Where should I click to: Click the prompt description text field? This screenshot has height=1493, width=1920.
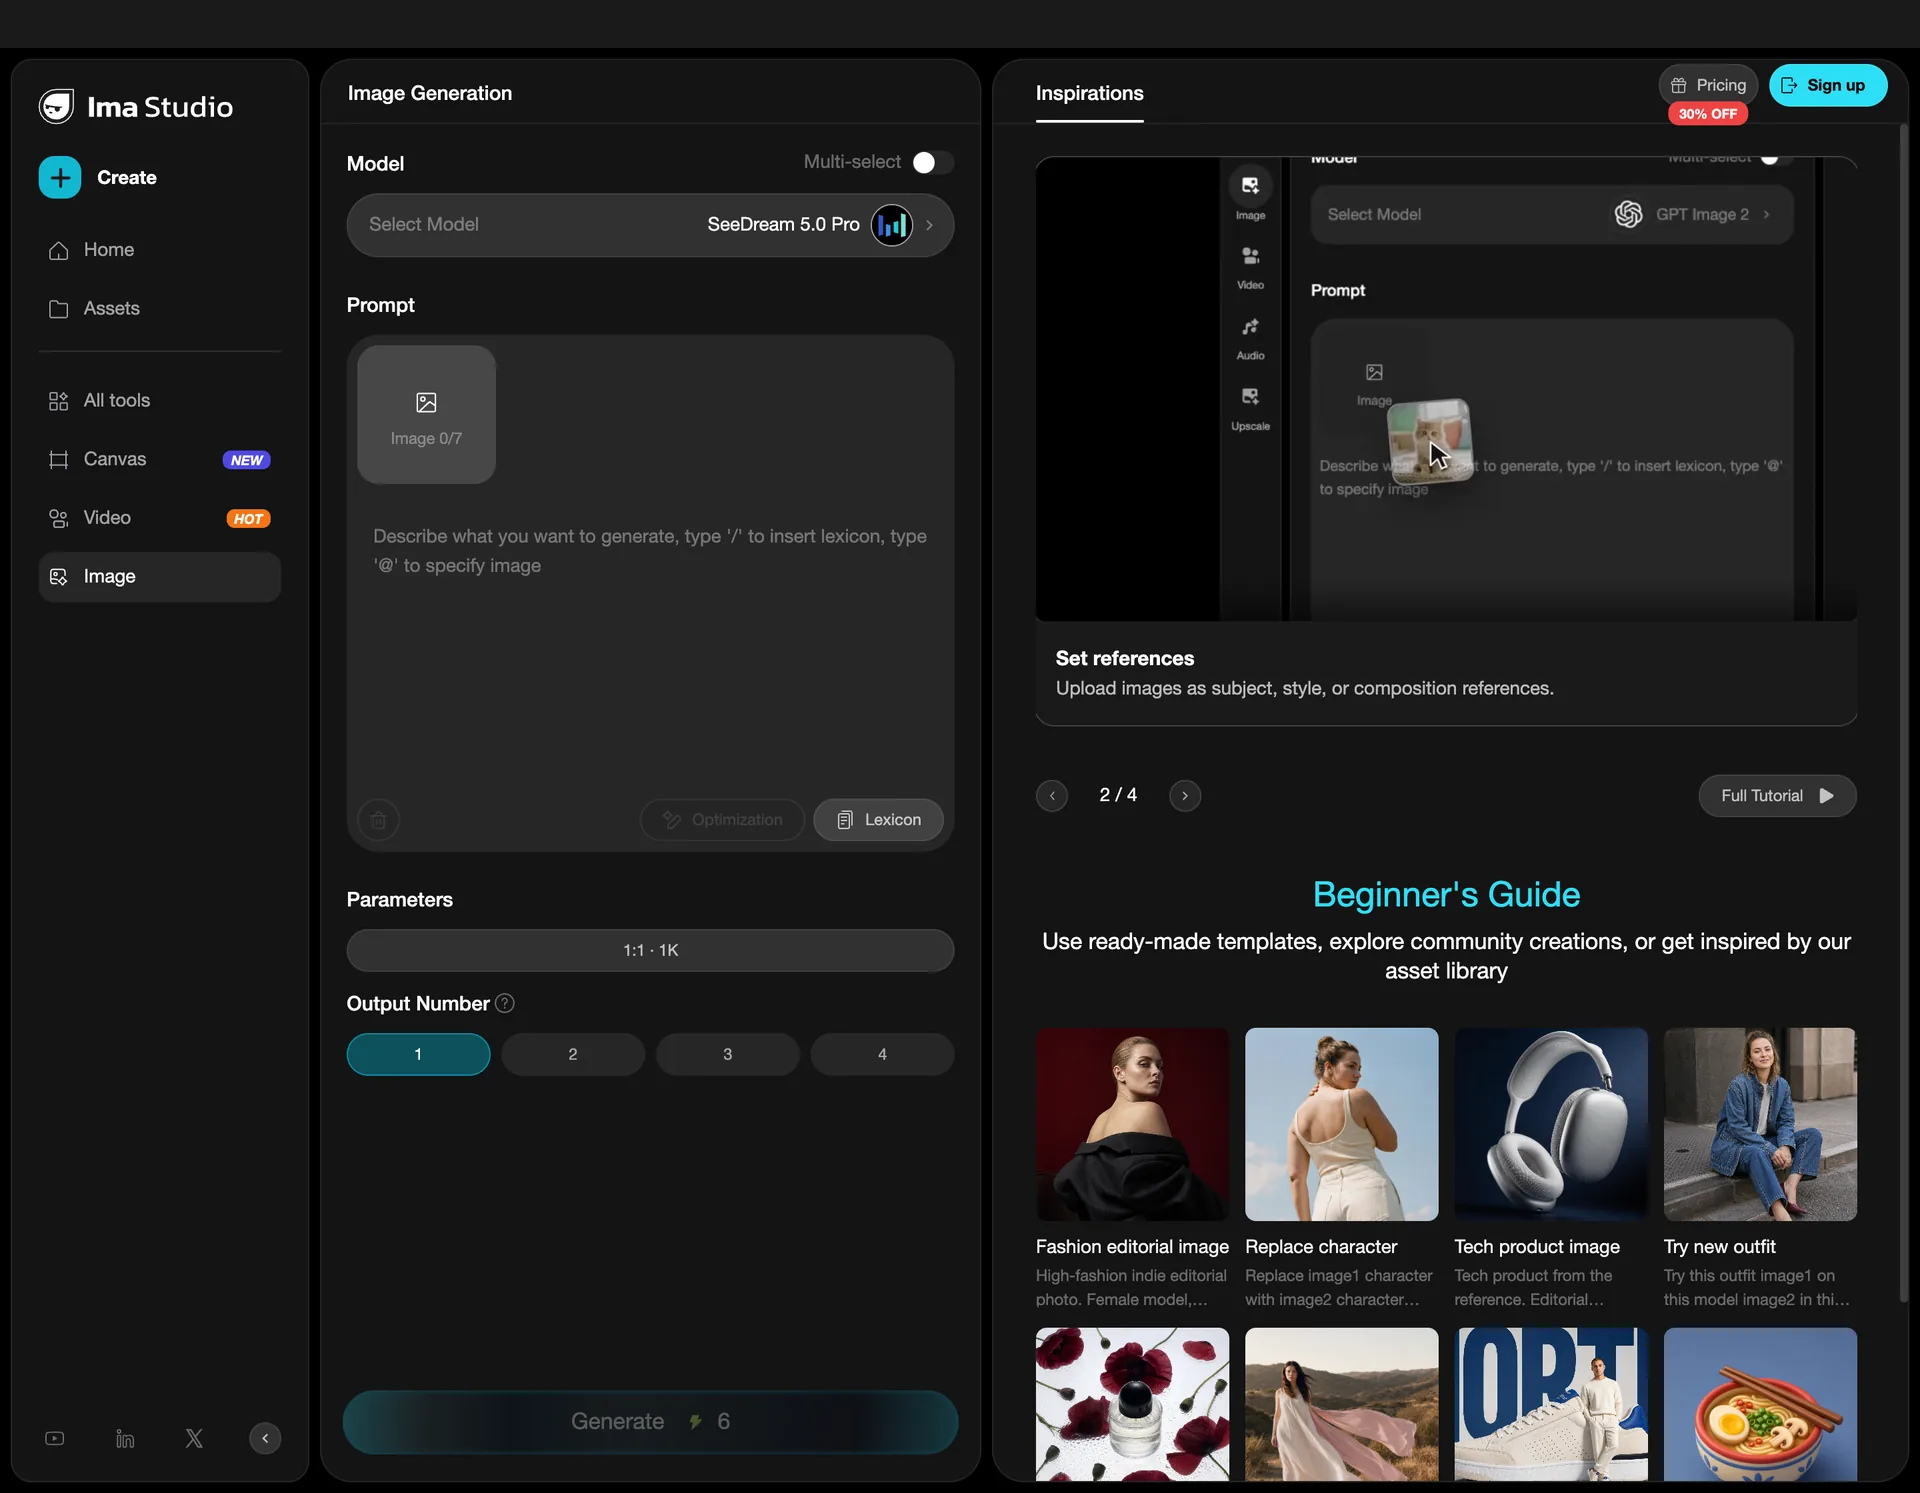(650, 551)
